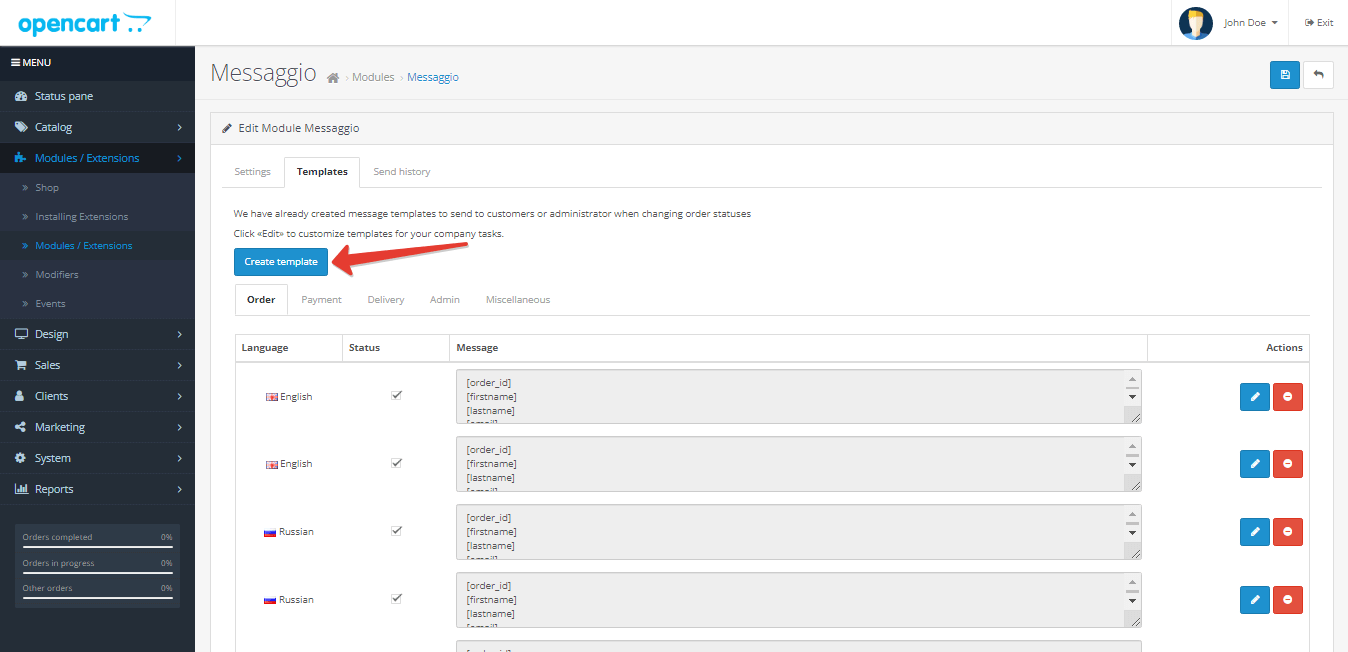Click the blue save floppy icon button
The height and width of the screenshot is (652, 1348).
(x=1285, y=75)
